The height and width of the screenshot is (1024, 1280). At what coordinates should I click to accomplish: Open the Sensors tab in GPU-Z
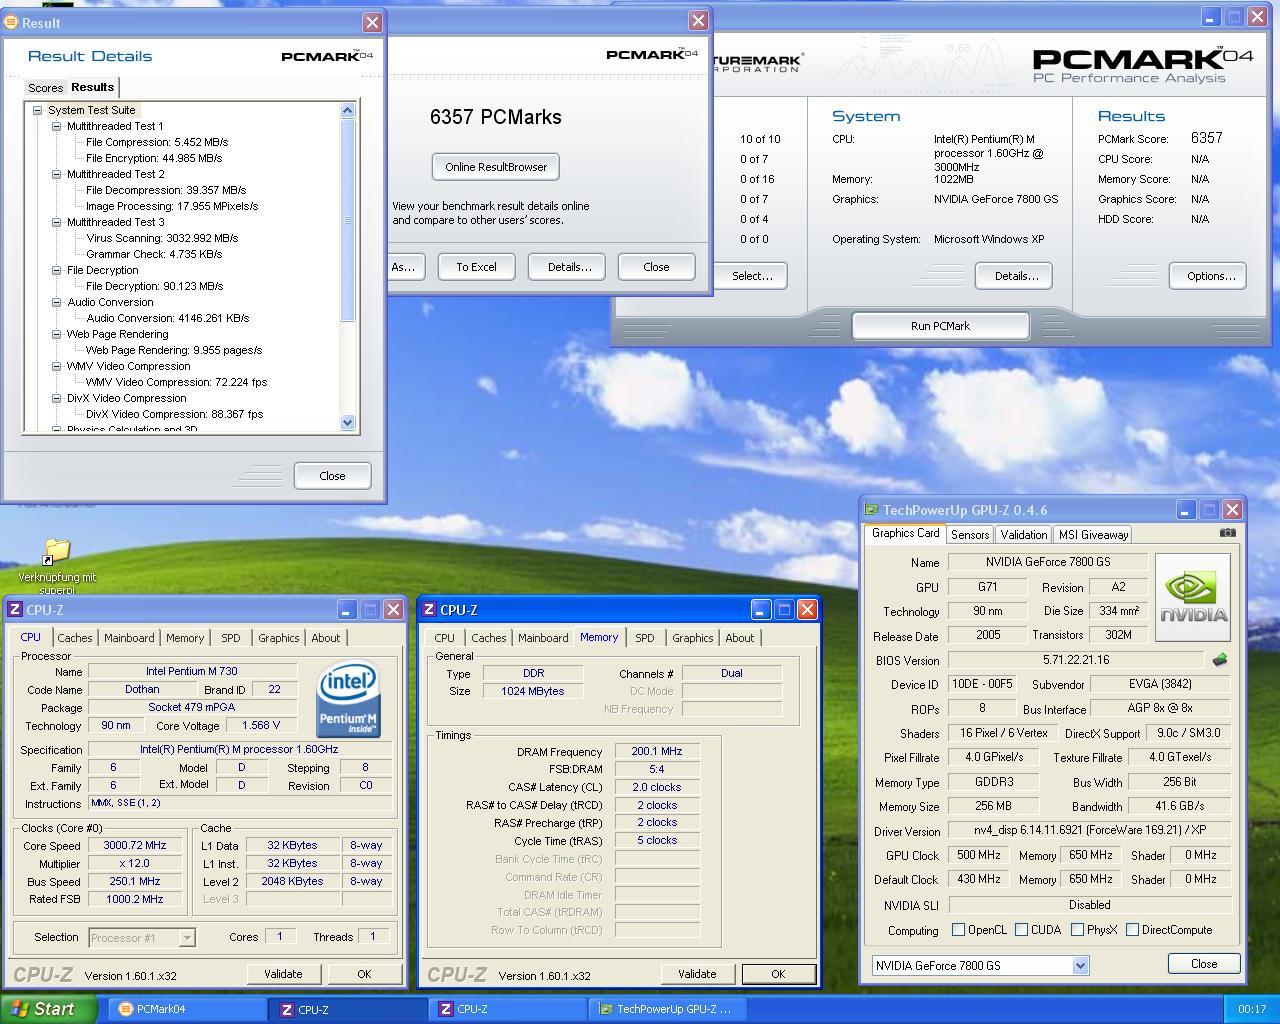point(970,535)
